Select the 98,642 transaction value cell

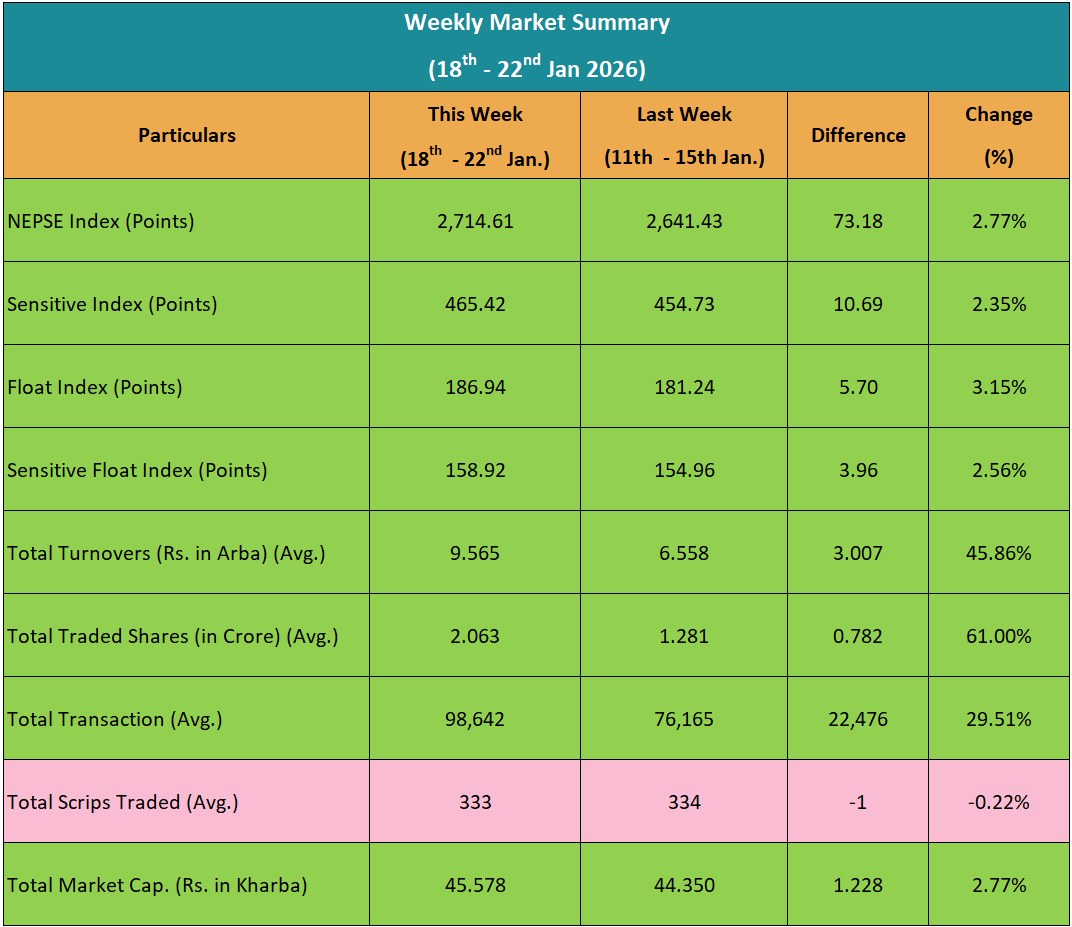[475, 719]
